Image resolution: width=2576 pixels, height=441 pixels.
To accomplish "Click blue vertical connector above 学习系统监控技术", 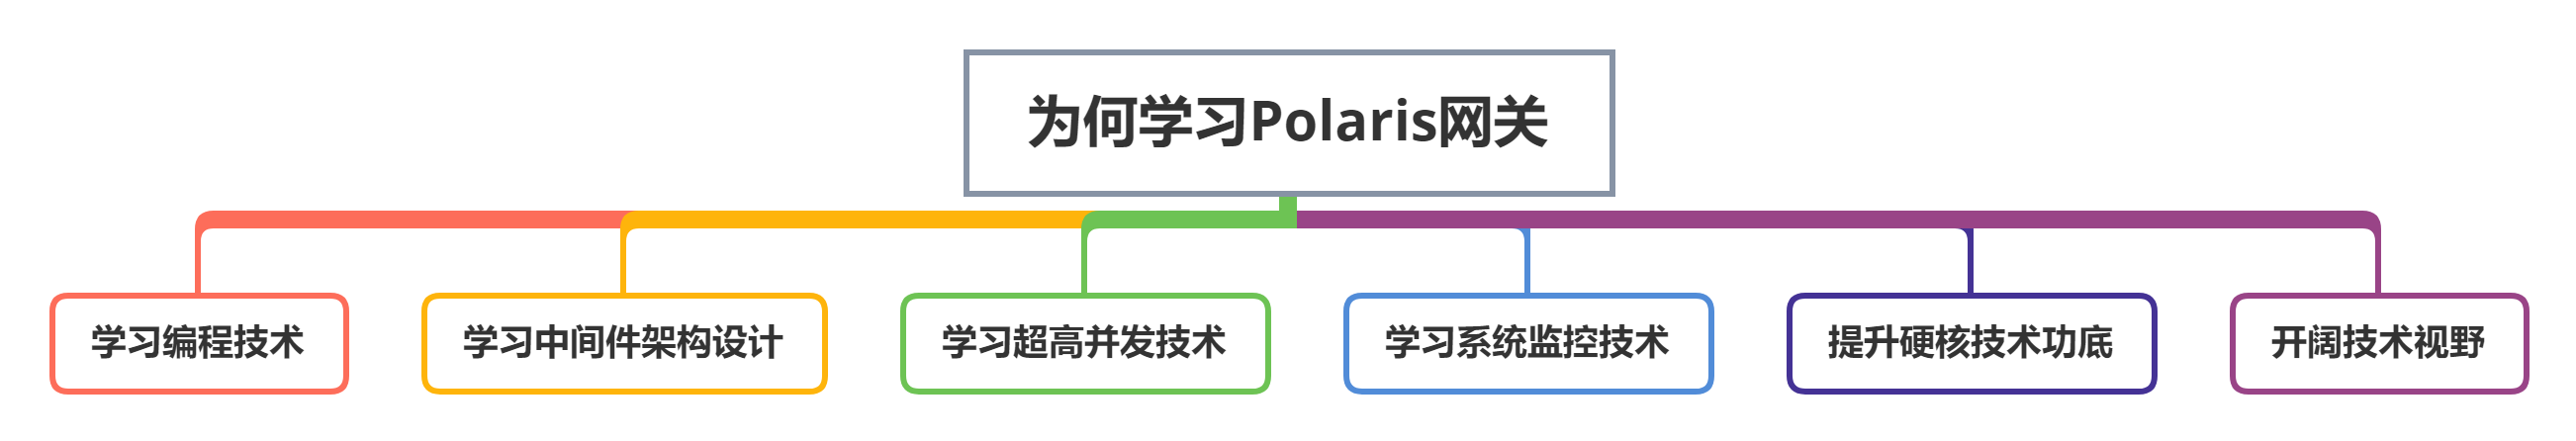I will point(1527,262).
